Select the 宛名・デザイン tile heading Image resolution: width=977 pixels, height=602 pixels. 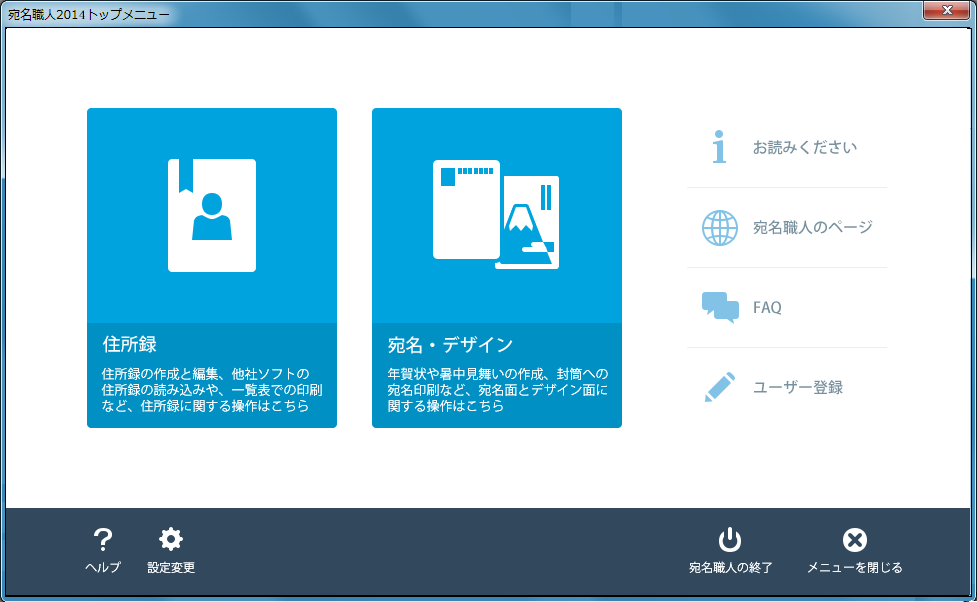tap(450, 345)
